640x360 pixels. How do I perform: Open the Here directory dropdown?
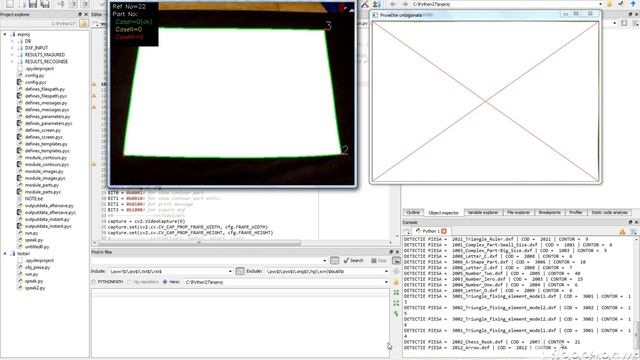(386, 282)
